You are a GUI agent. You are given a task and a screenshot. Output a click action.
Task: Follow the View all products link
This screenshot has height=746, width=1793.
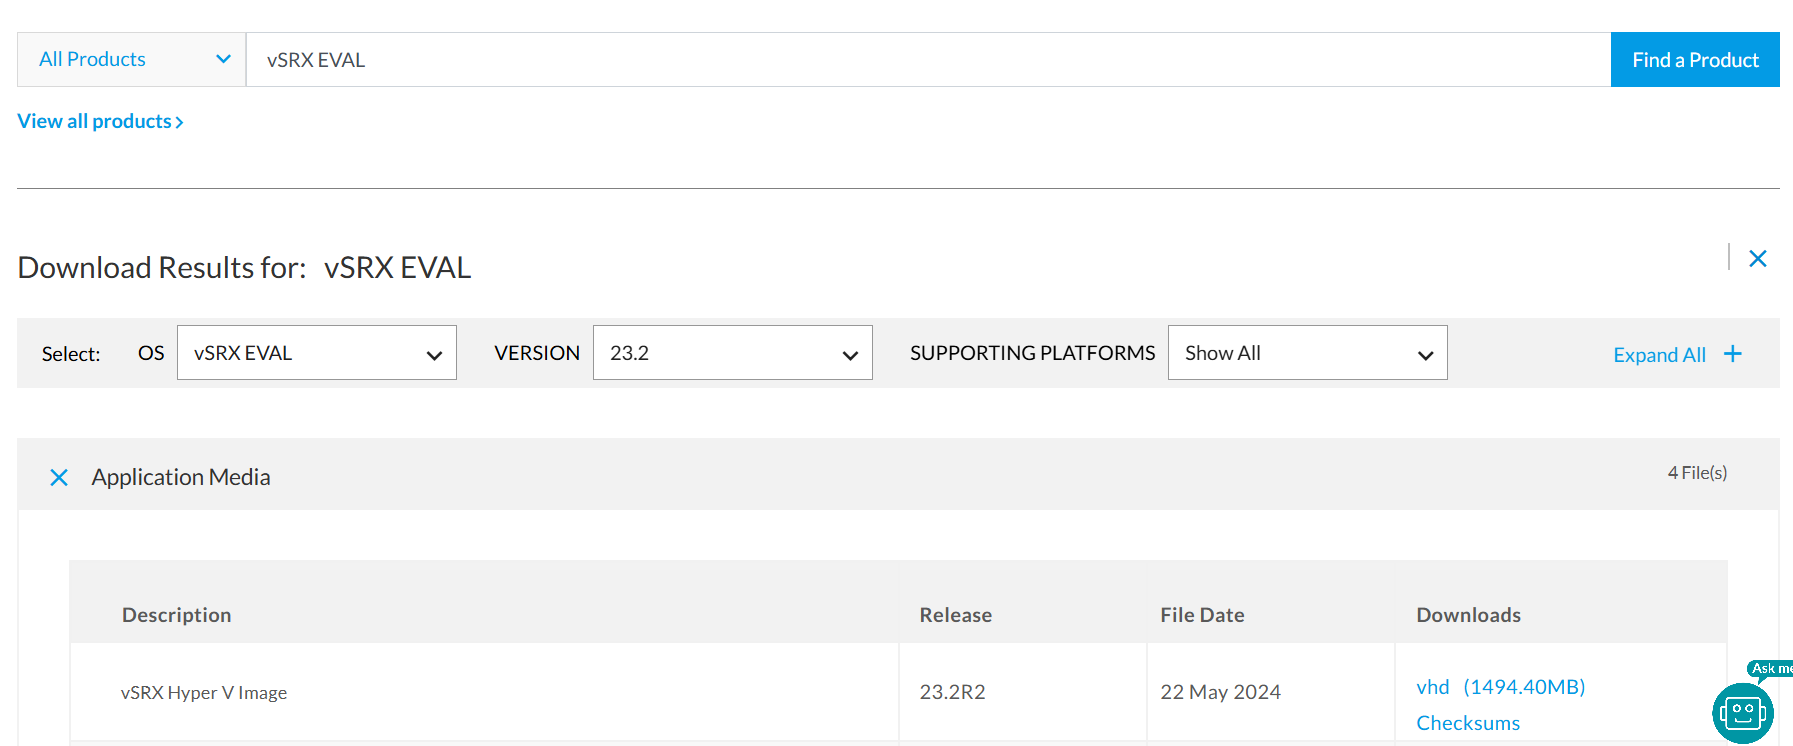(x=100, y=122)
